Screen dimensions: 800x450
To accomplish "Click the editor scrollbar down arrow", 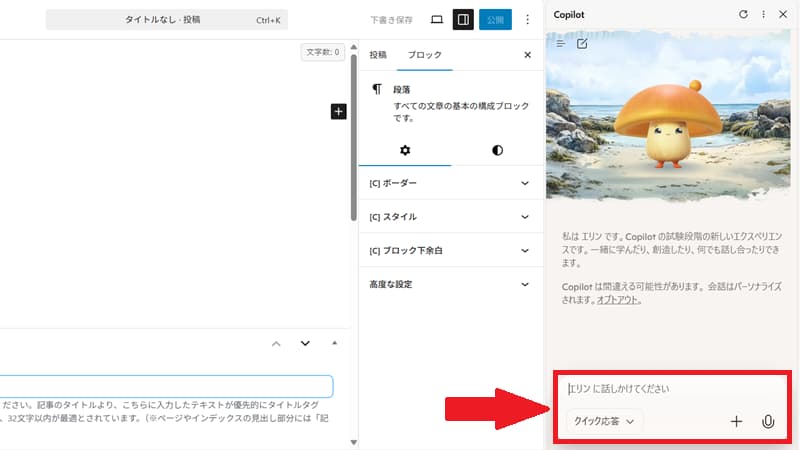I will point(354,442).
